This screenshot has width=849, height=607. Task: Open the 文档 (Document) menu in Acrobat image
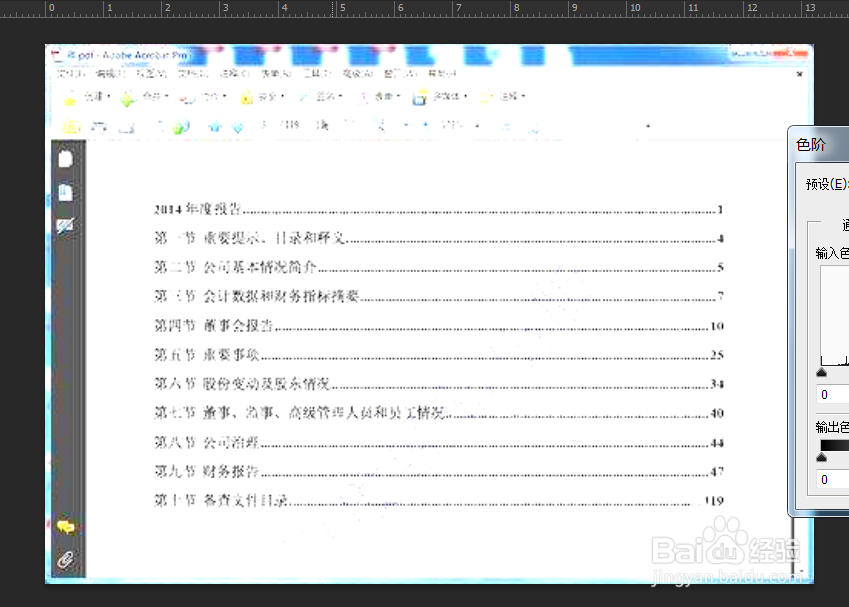(192, 73)
